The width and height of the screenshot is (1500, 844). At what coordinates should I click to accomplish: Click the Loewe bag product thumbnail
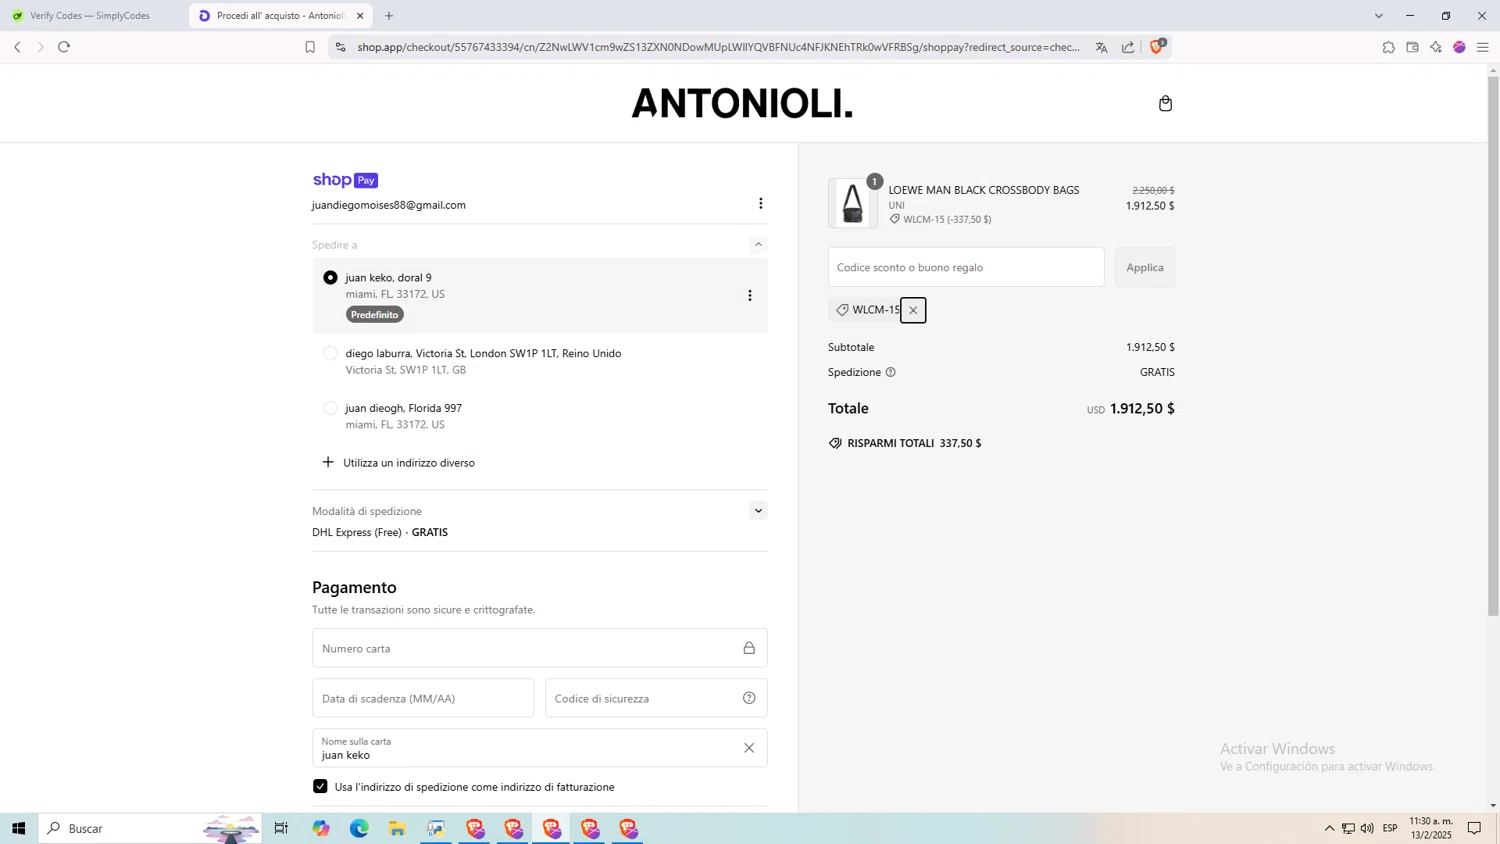pos(852,203)
